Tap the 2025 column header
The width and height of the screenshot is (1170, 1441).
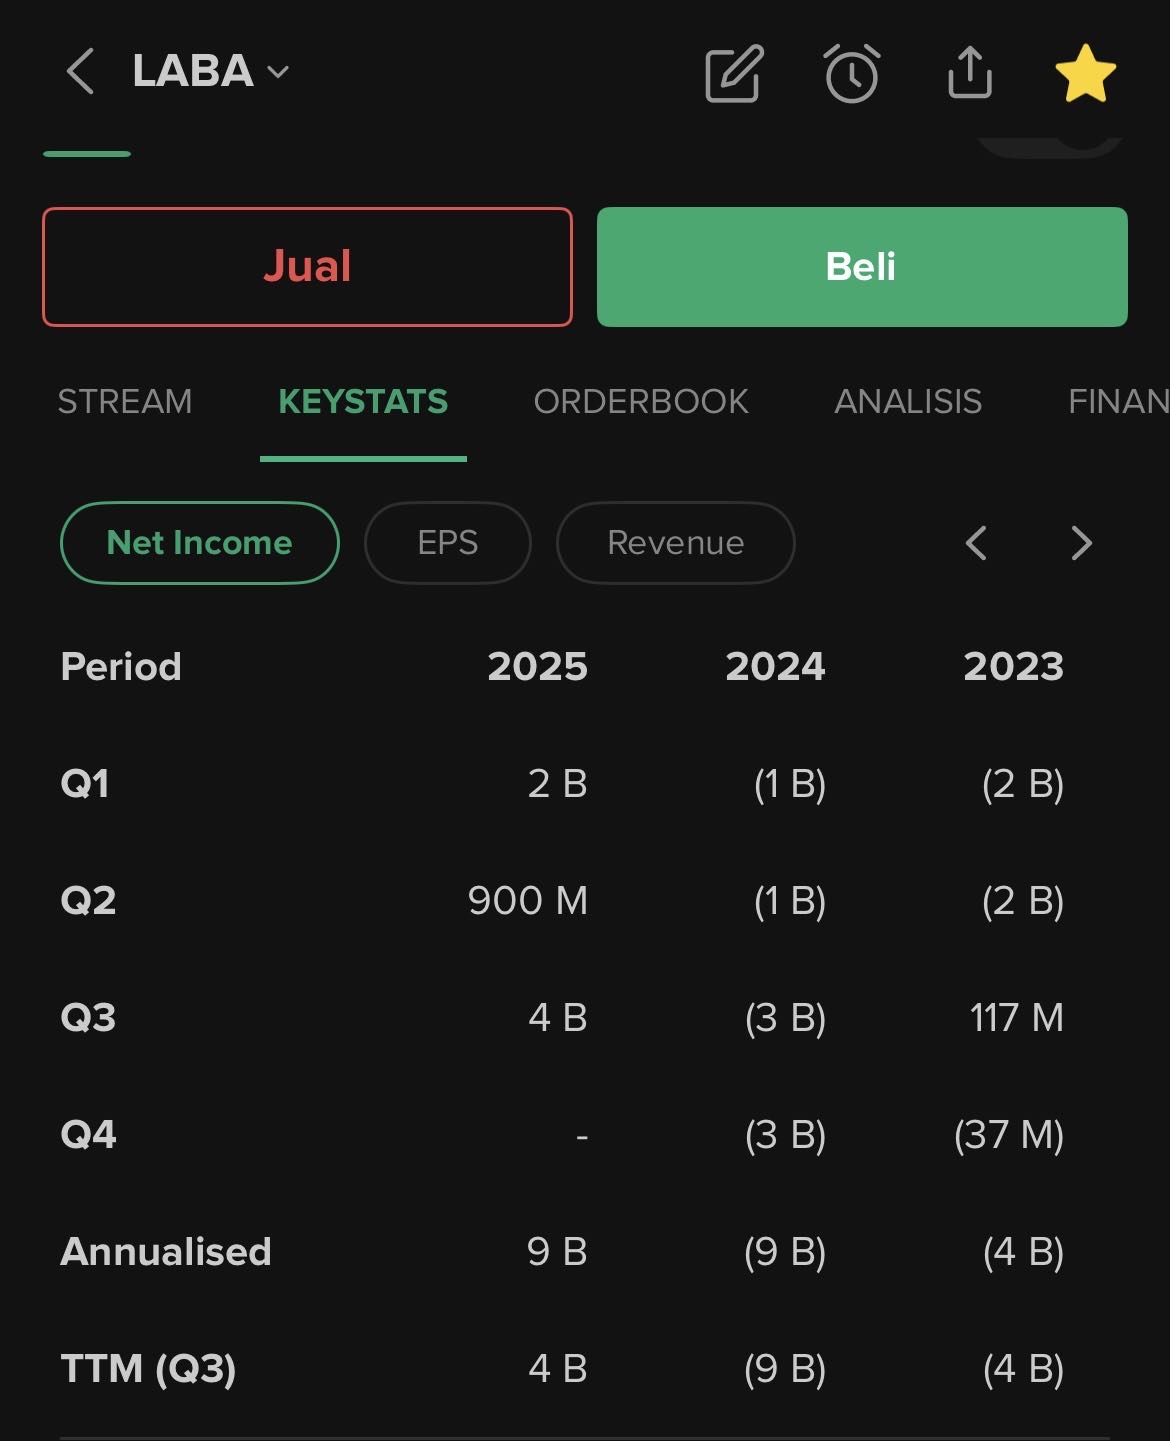coord(537,667)
